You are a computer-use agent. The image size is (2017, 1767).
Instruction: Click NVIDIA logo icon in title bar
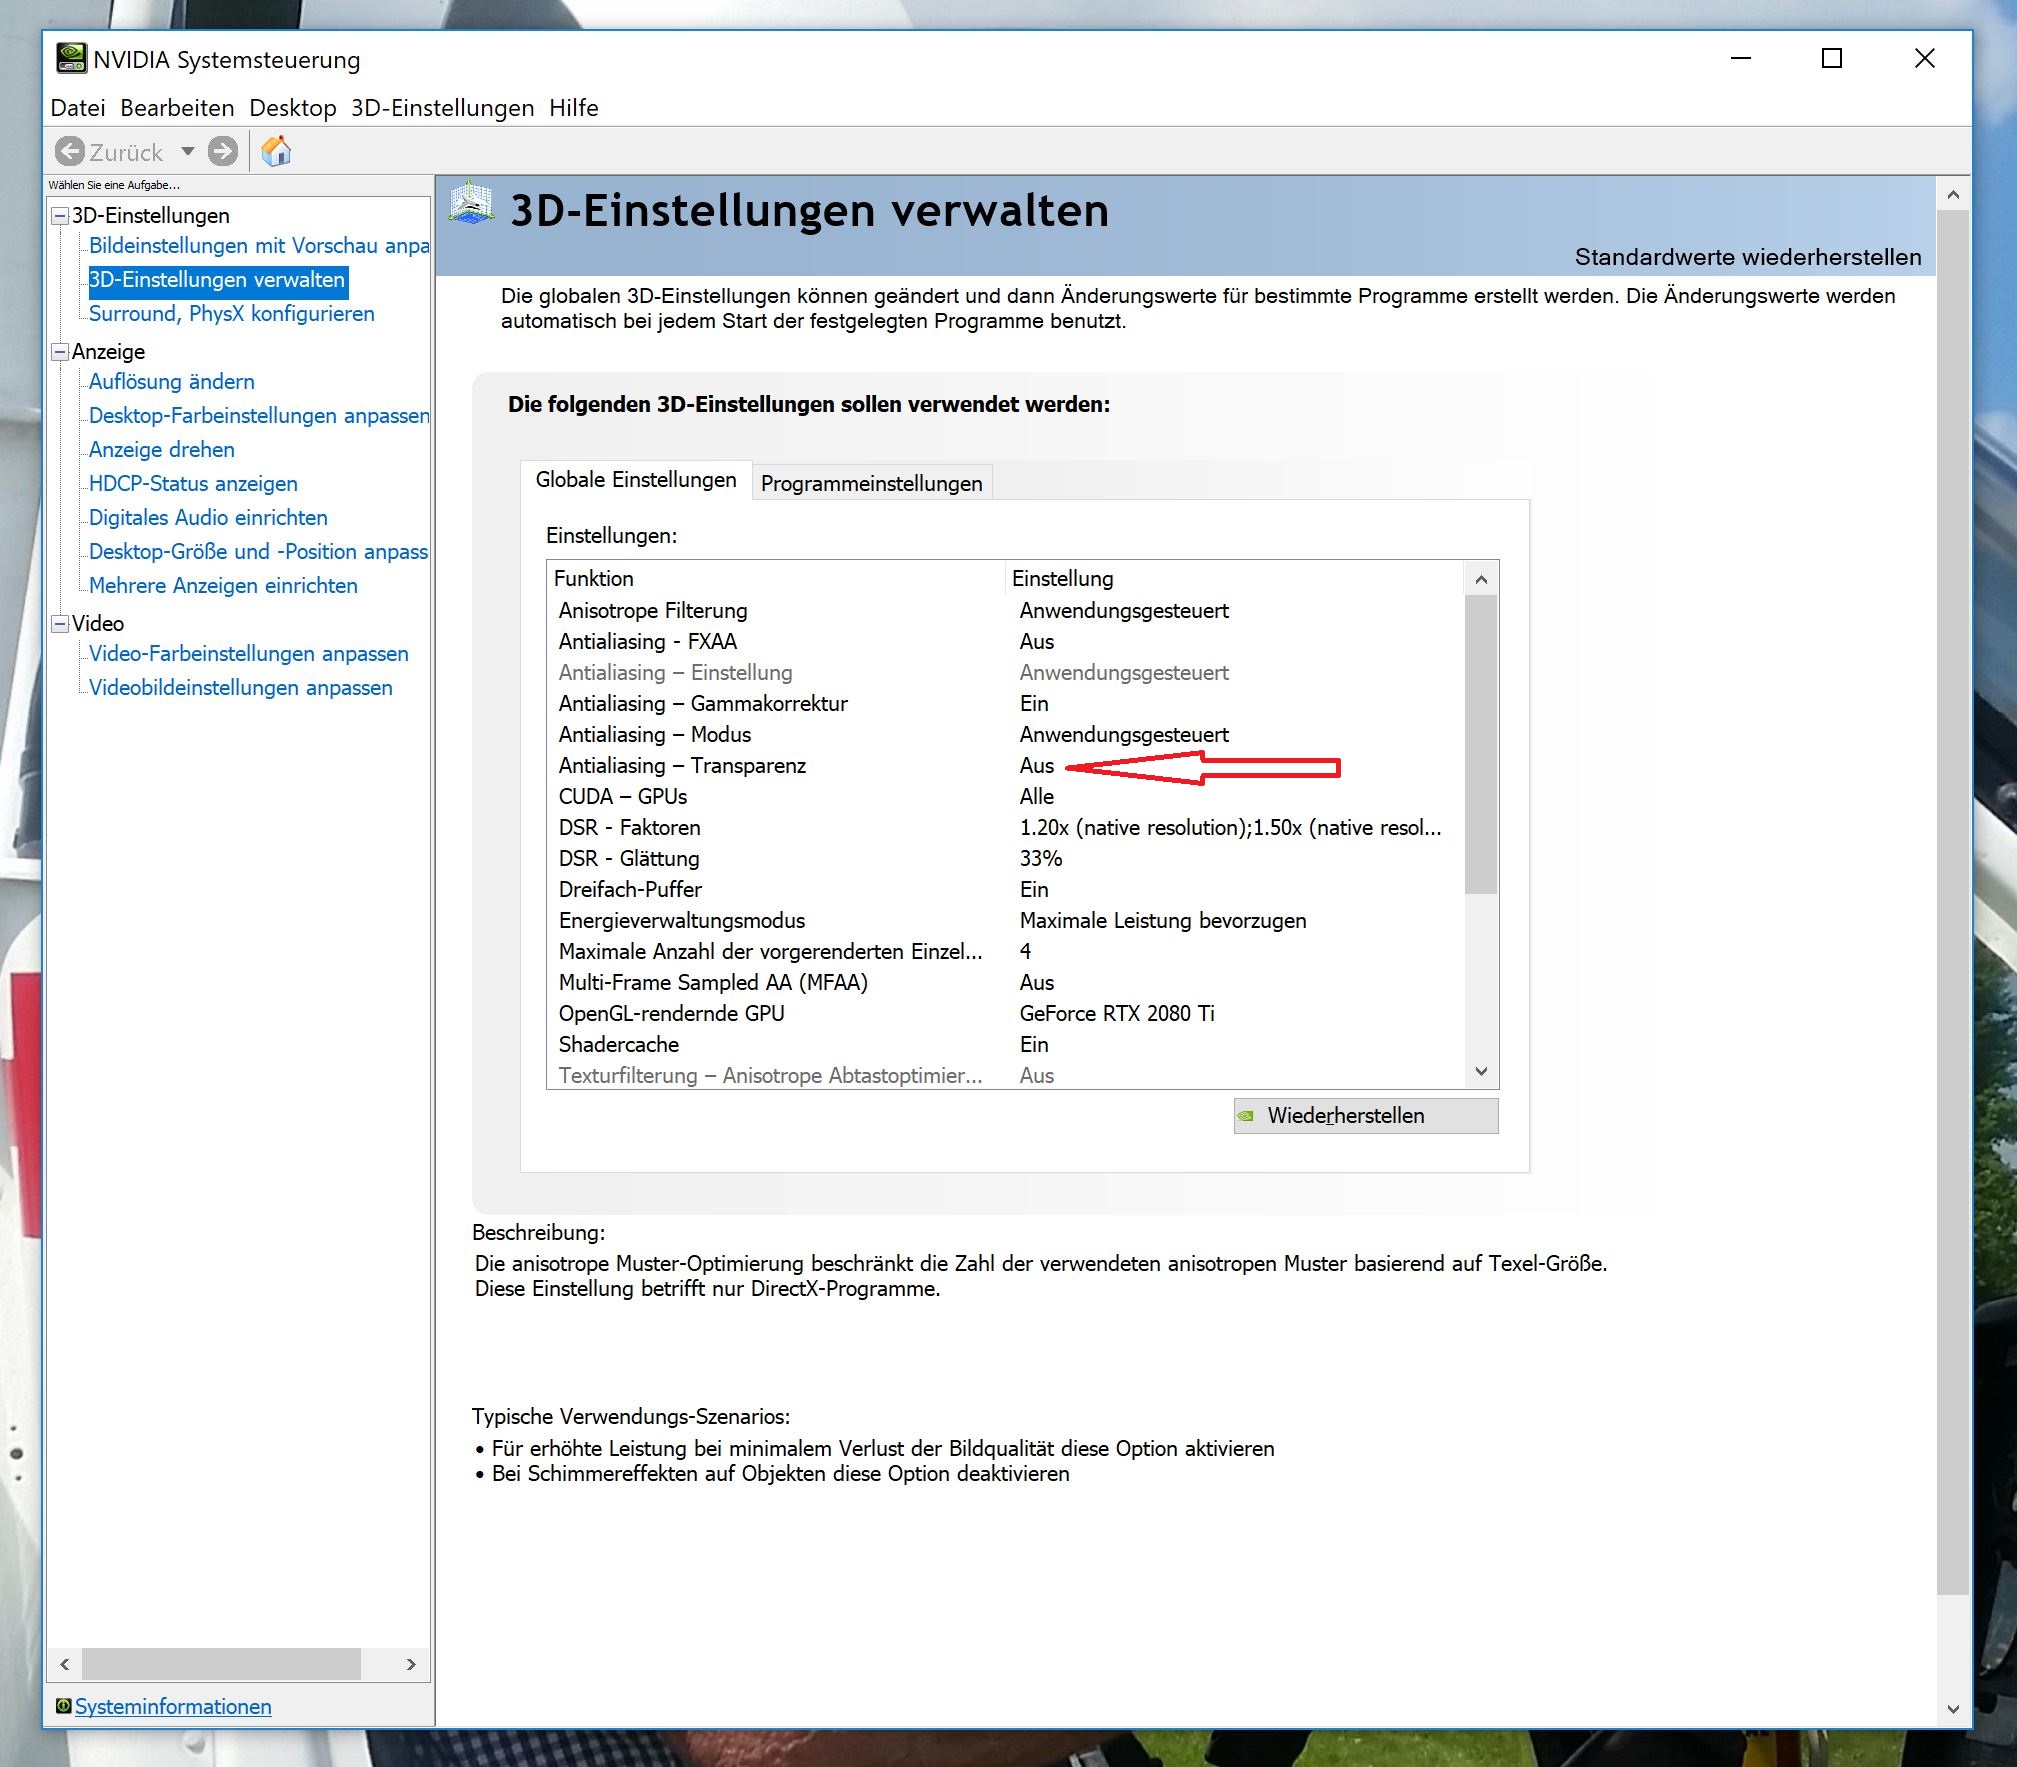coord(70,59)
